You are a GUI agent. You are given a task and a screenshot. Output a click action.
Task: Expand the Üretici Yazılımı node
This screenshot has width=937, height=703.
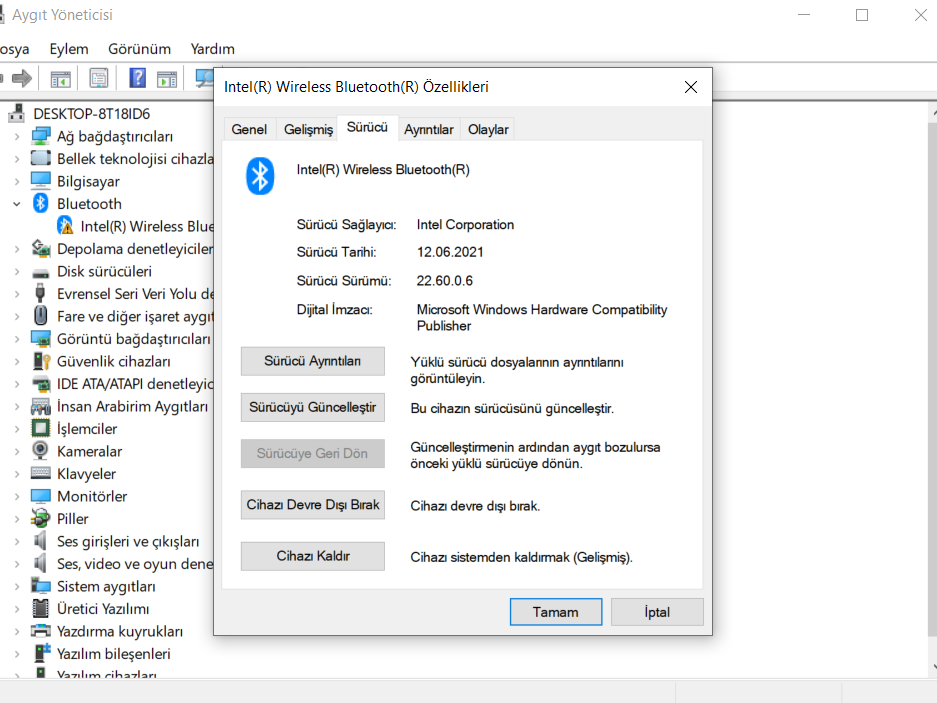[x=17, y=609]
